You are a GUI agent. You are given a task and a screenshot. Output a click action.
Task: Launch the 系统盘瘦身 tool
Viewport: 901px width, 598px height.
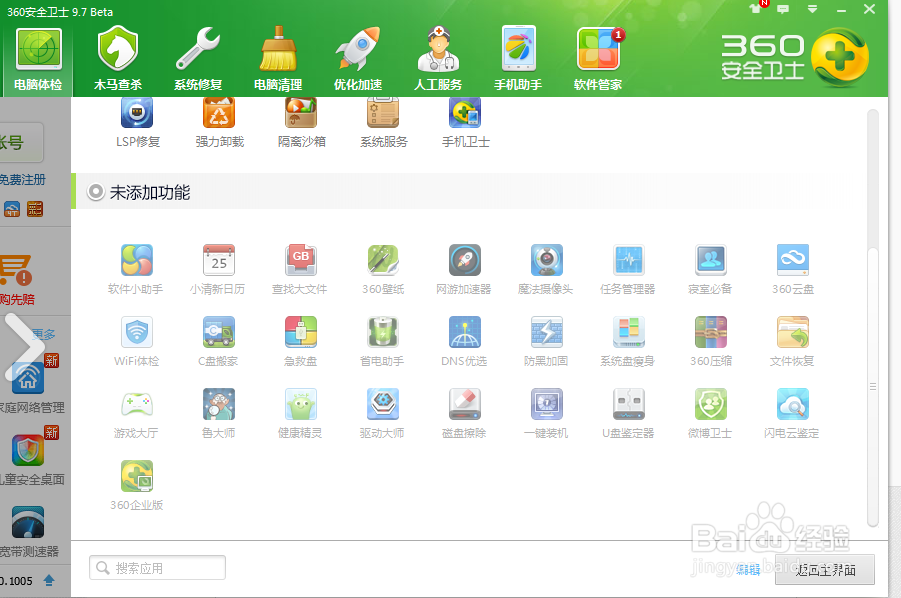629,332
